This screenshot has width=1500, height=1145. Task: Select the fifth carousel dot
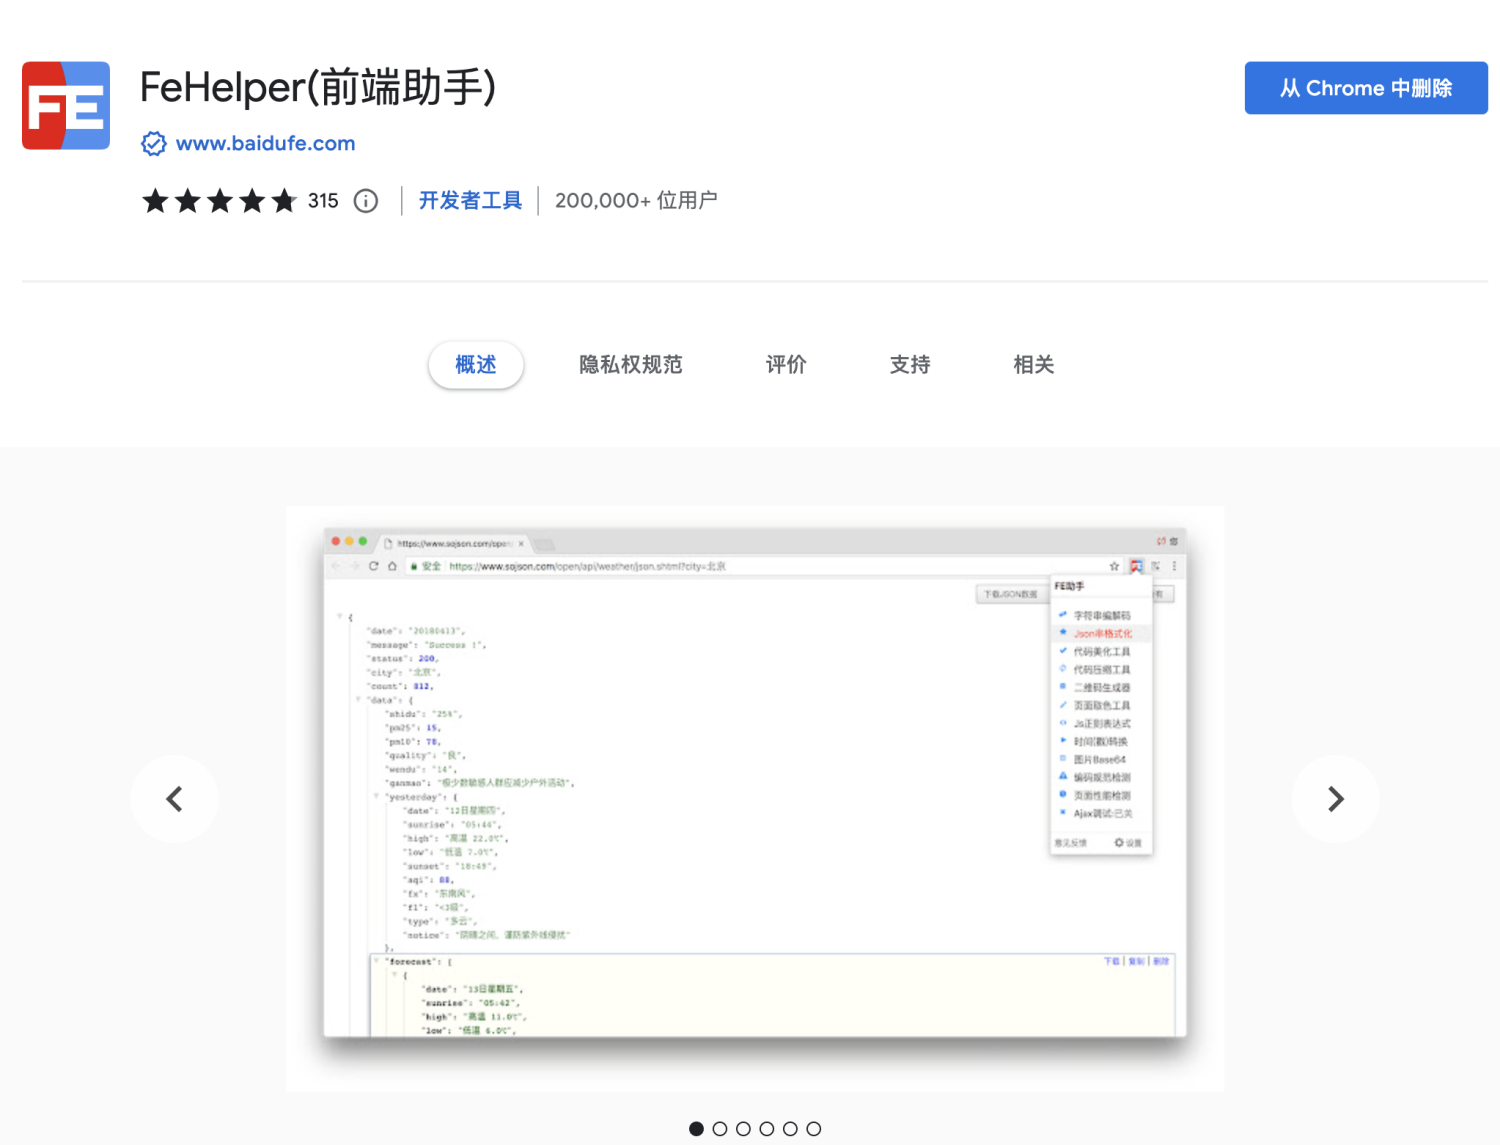(790, 1129)
